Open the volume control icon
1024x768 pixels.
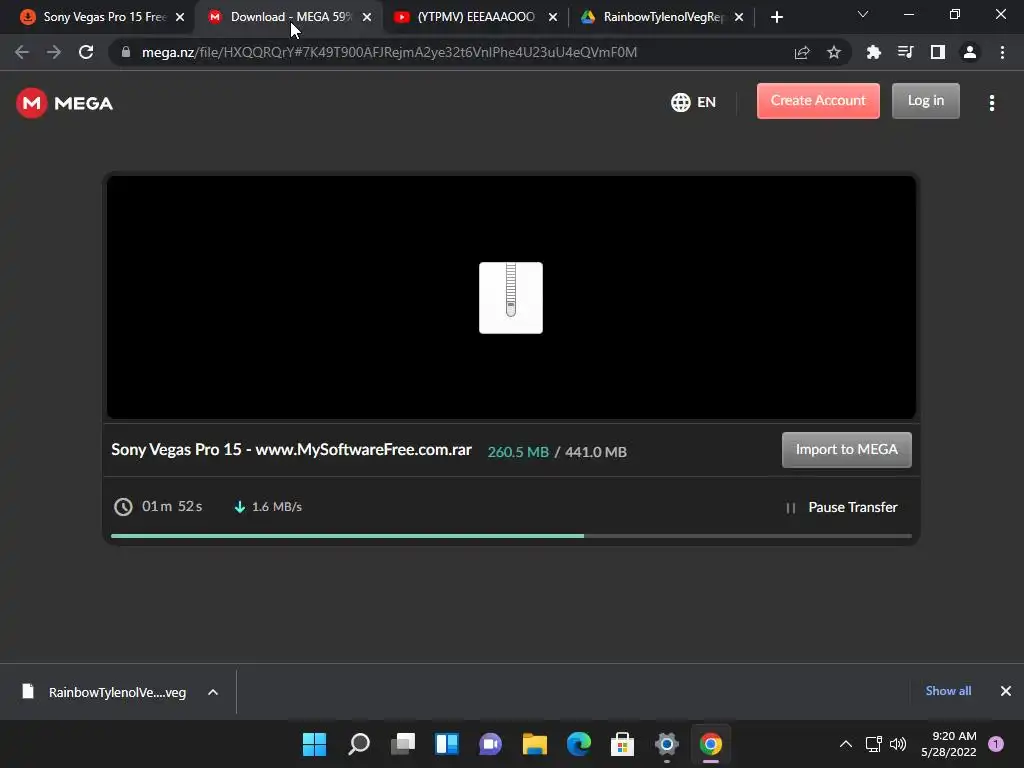pyautogui.click(x=898, y=744)
